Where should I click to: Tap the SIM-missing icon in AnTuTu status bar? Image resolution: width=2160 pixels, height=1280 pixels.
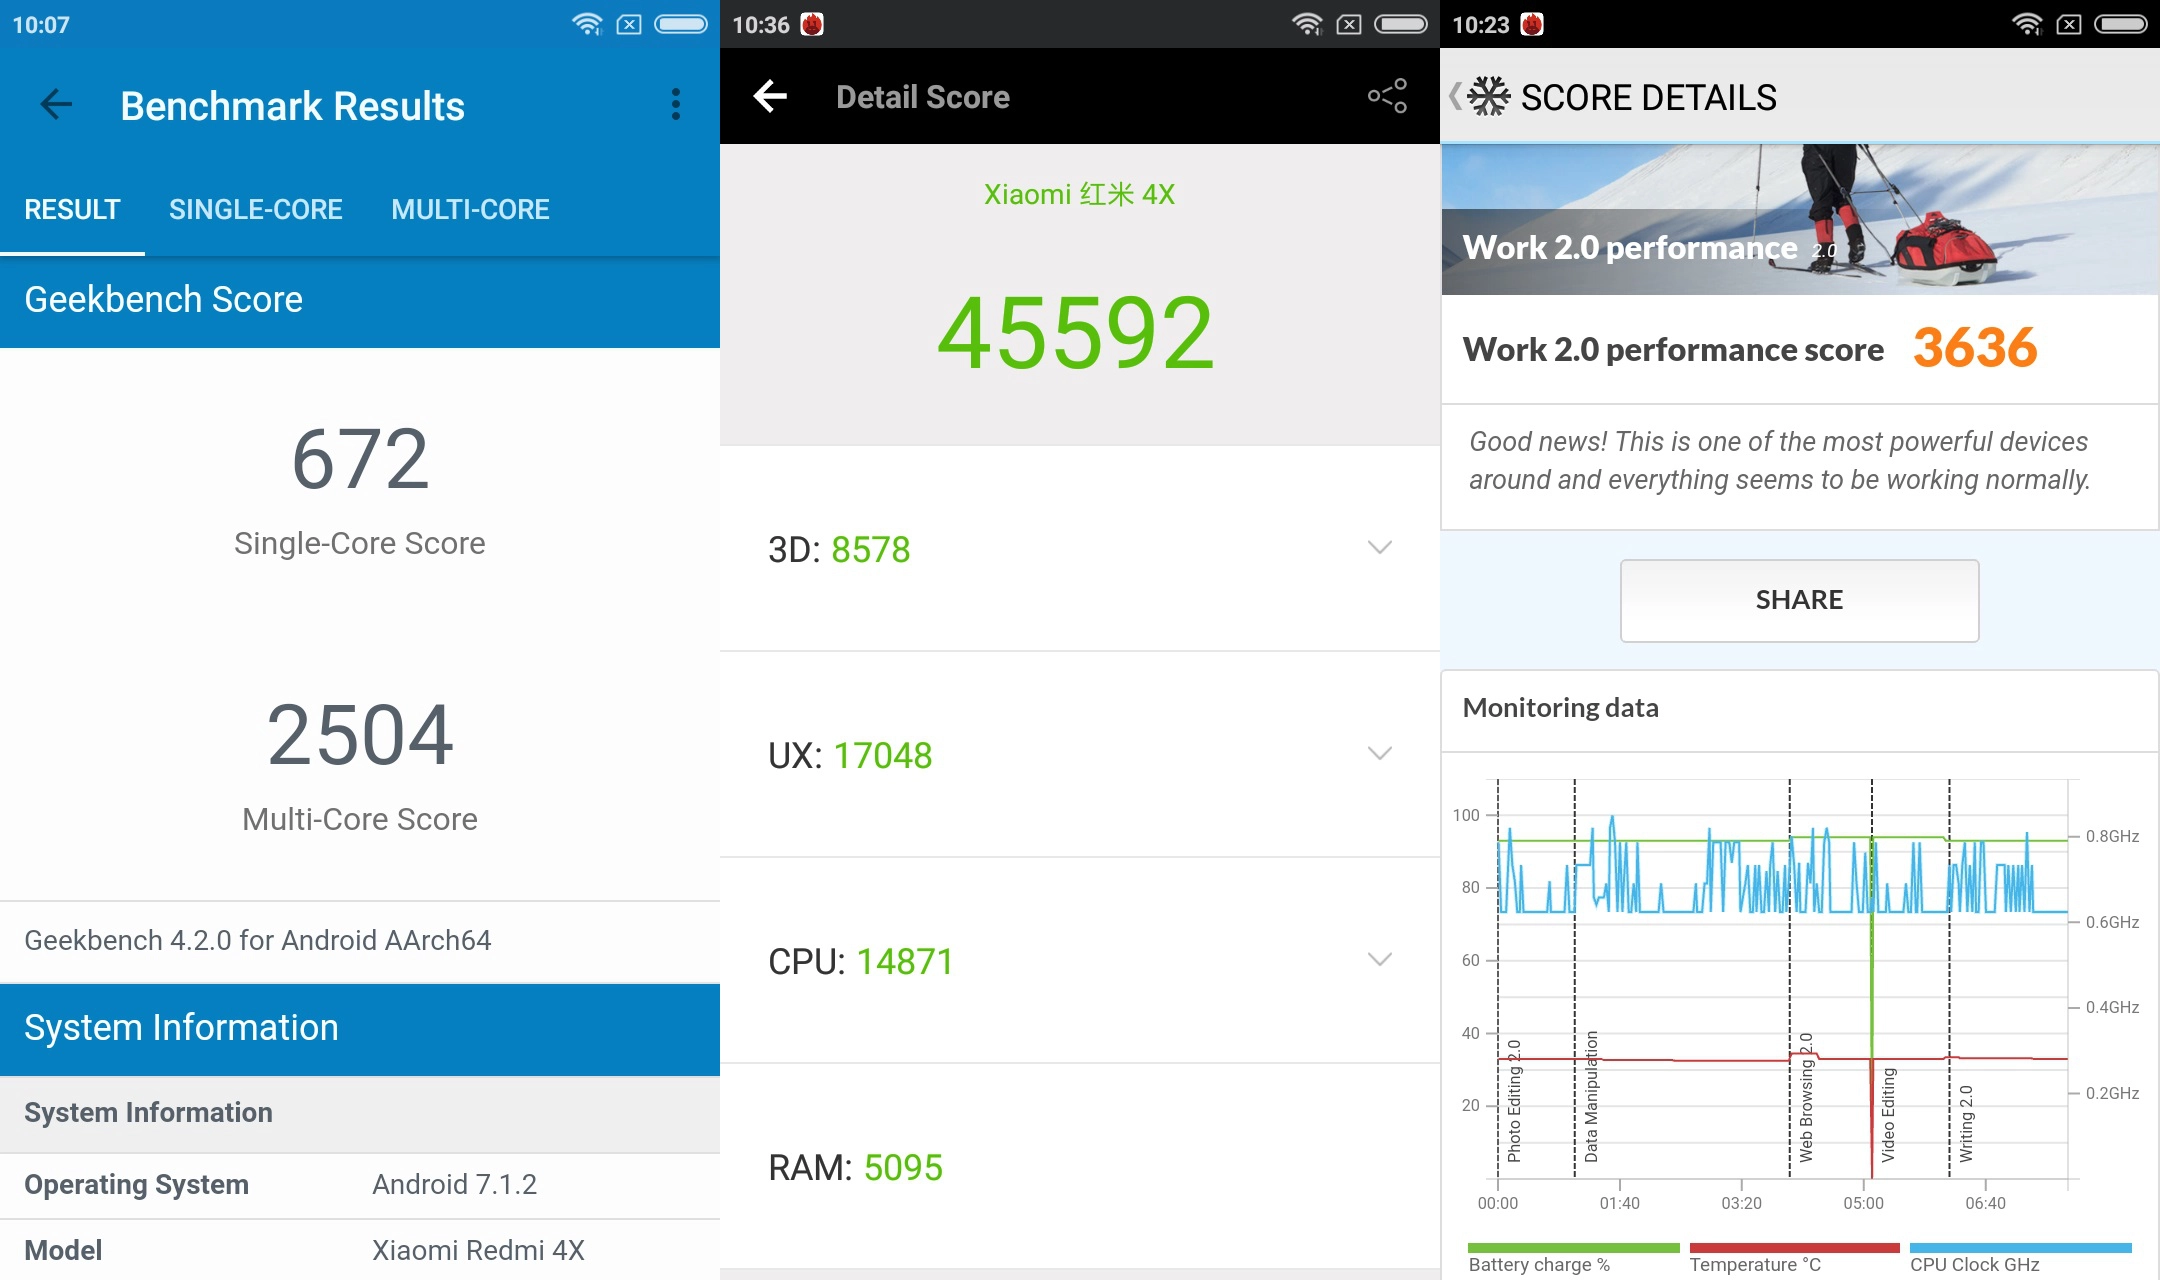[1349, 24]
